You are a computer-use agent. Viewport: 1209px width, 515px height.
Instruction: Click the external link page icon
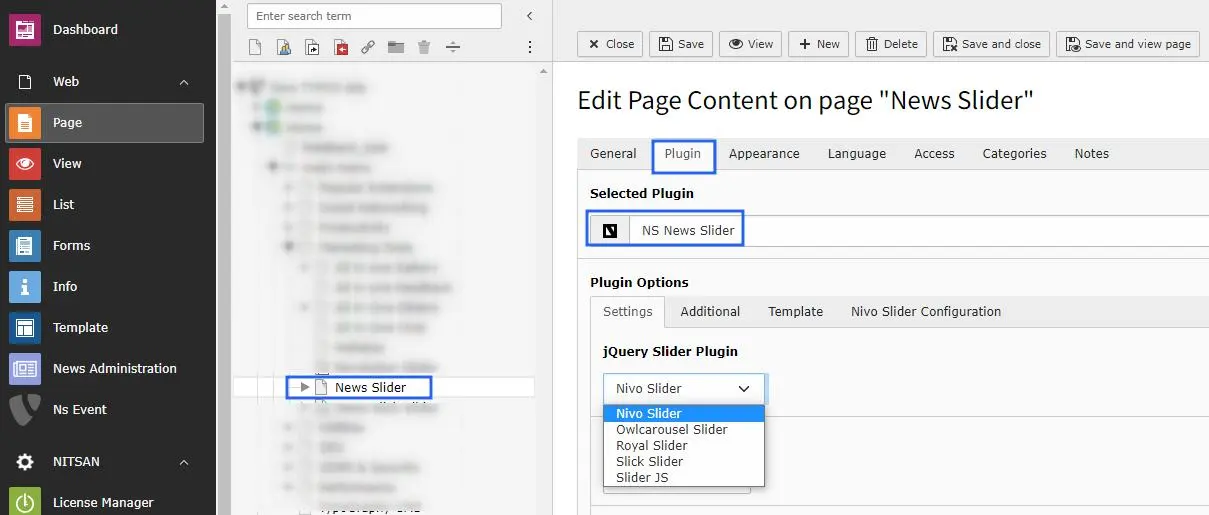pos(368,47)
